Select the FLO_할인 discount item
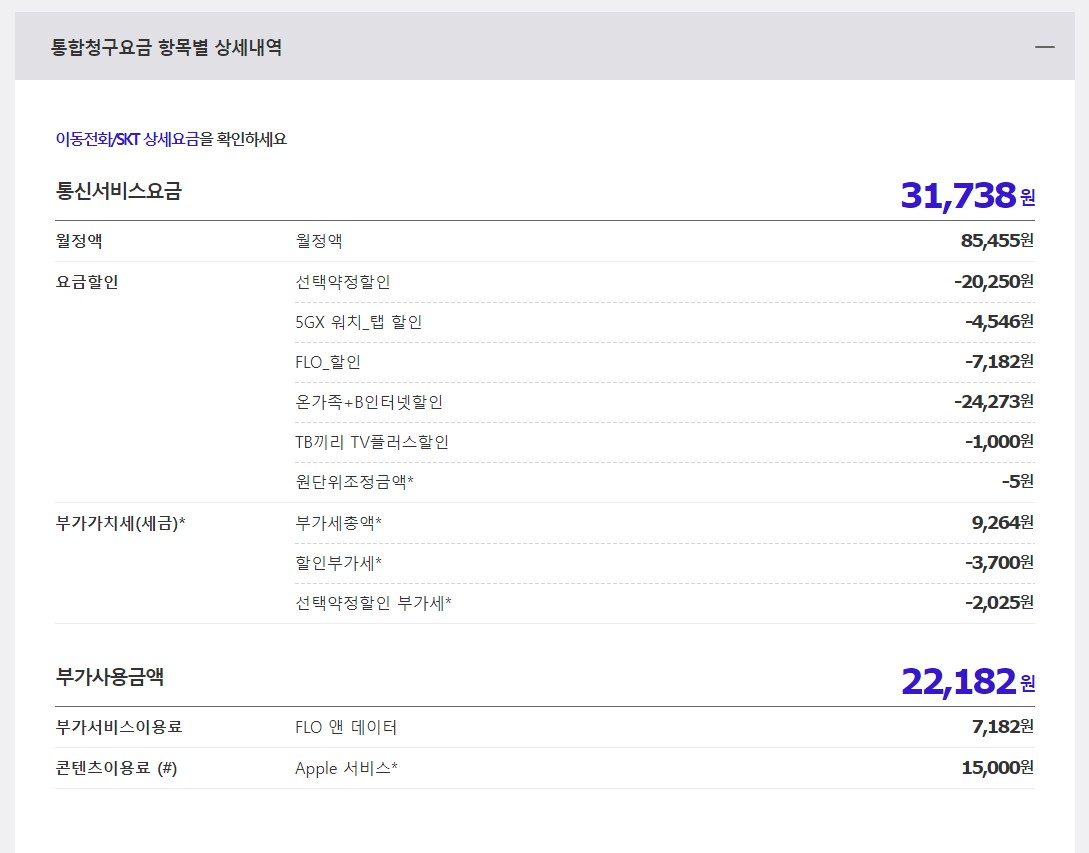The image size is (1089, 853). click(x=328, y=362)
